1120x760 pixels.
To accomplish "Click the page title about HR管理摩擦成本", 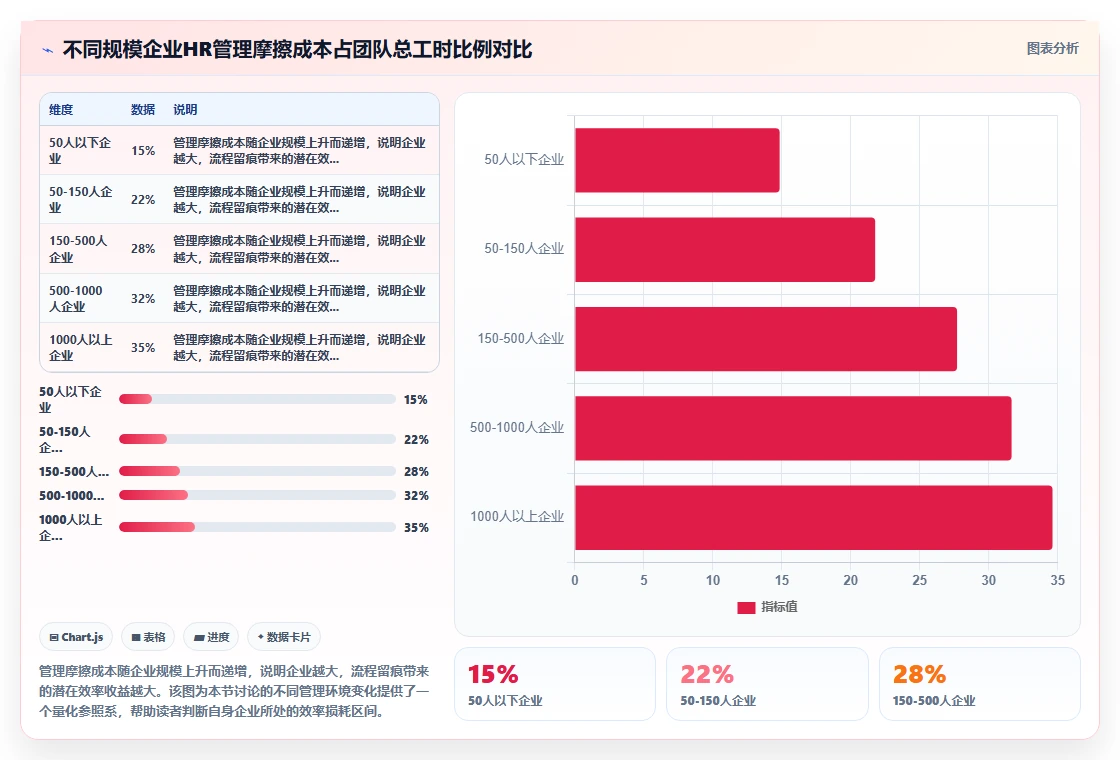I will 297,50.
